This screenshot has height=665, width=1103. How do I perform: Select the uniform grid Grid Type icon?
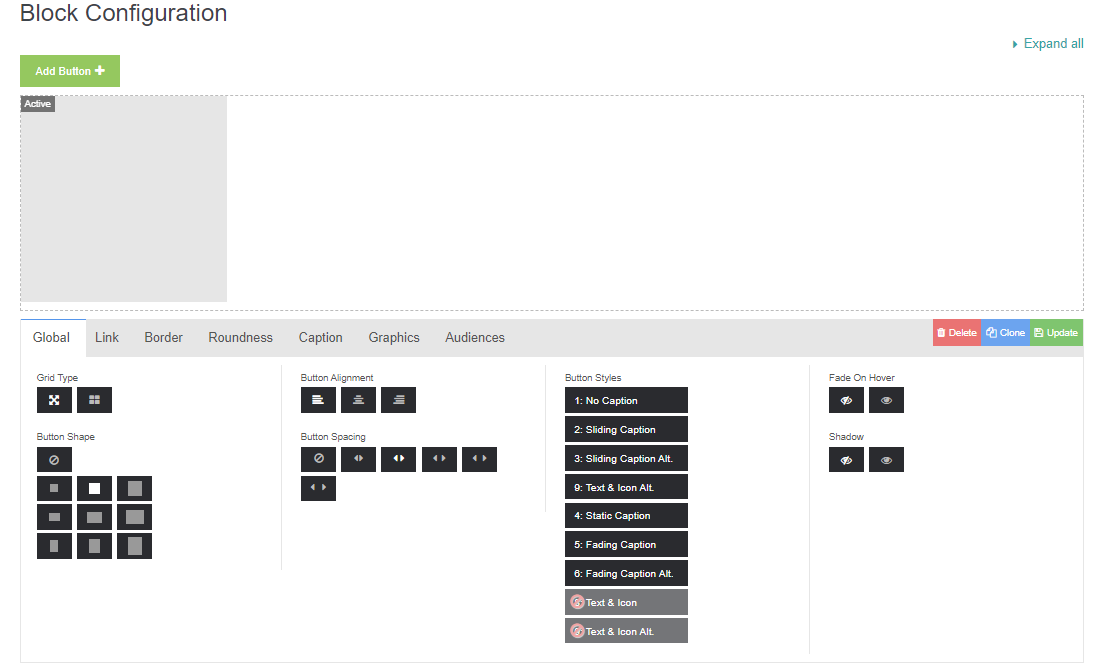tap(94, 399)
